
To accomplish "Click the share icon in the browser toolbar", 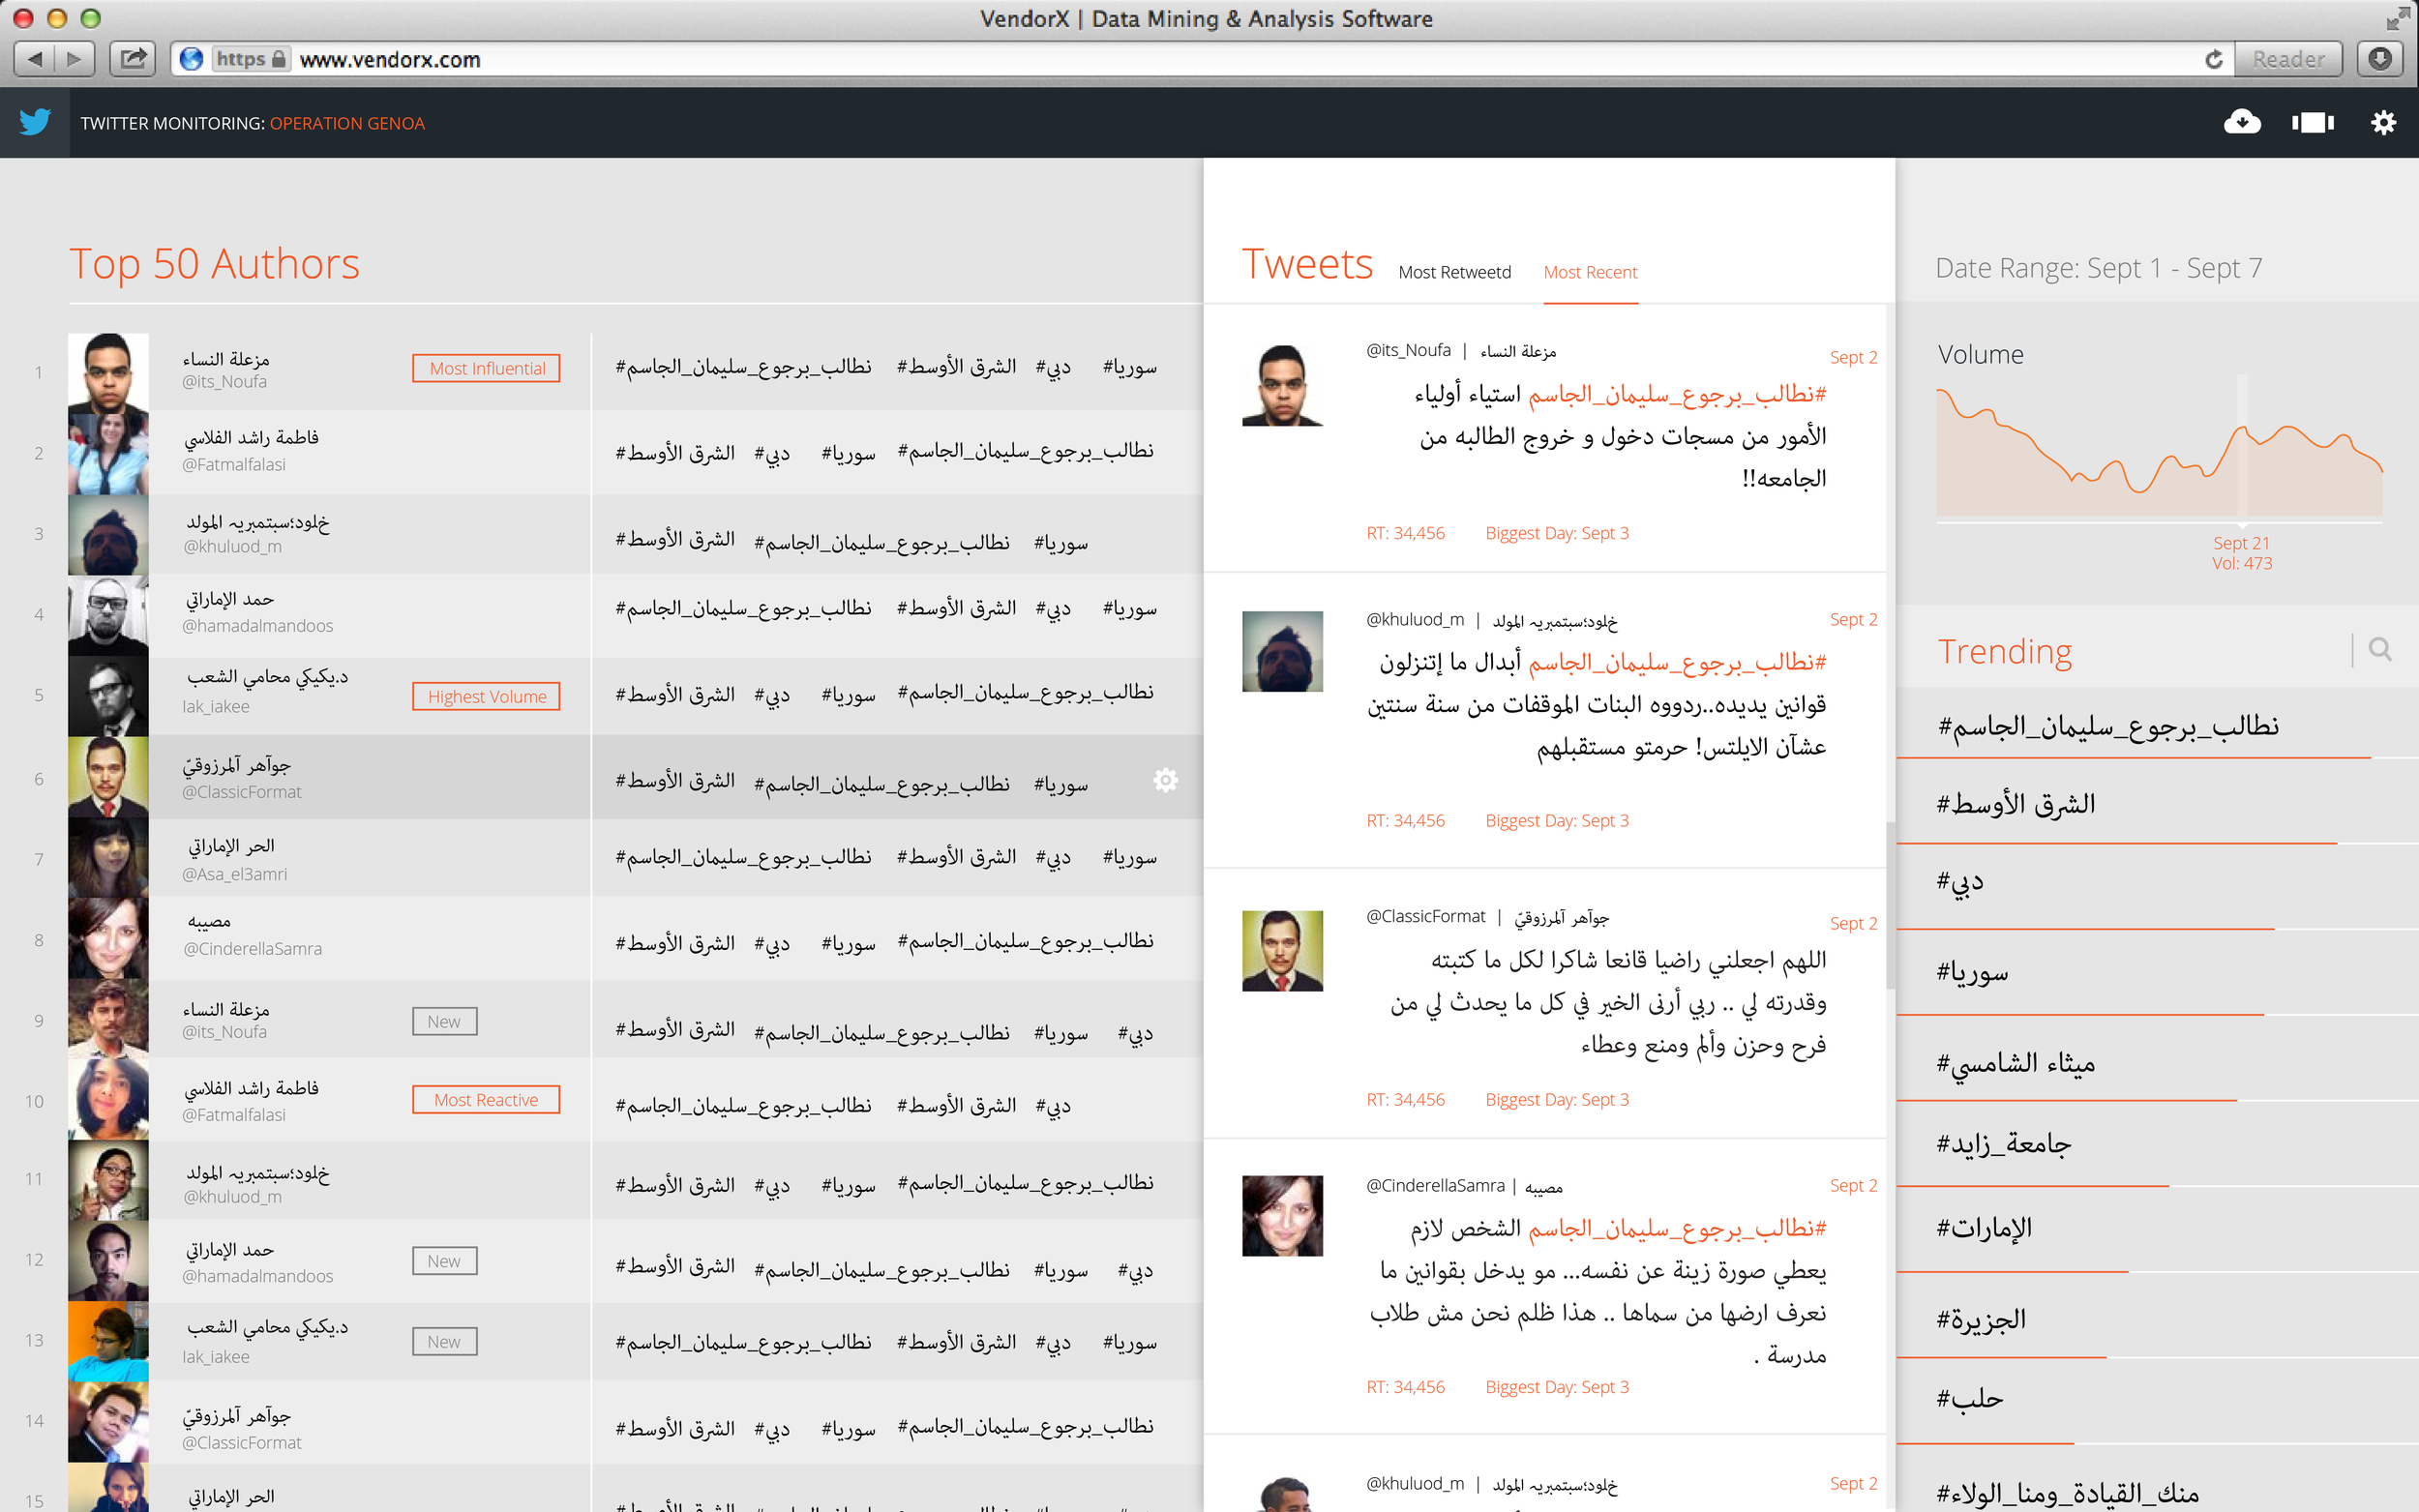I will (133, 59).
